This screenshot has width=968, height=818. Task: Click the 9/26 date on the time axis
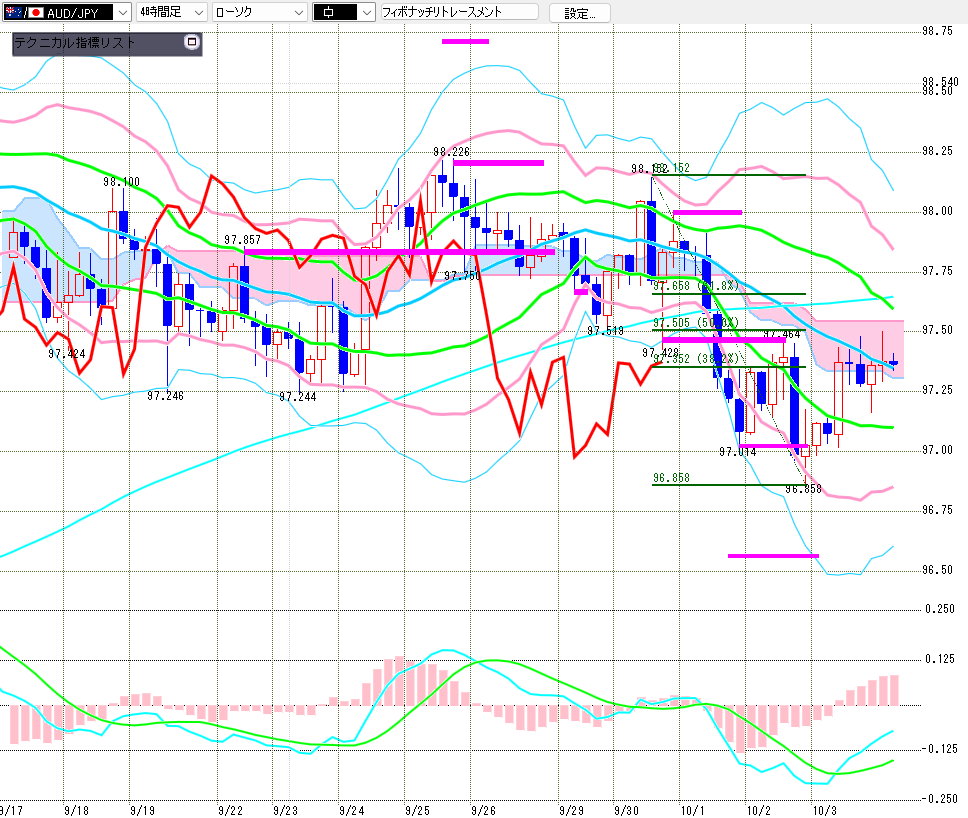(x=483, y=808)
